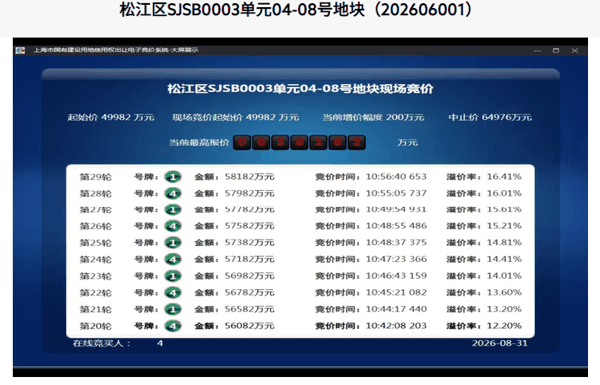The image size is (600, 385).
Task: Click the app icon in the title bar
Action: coord(20,50)
